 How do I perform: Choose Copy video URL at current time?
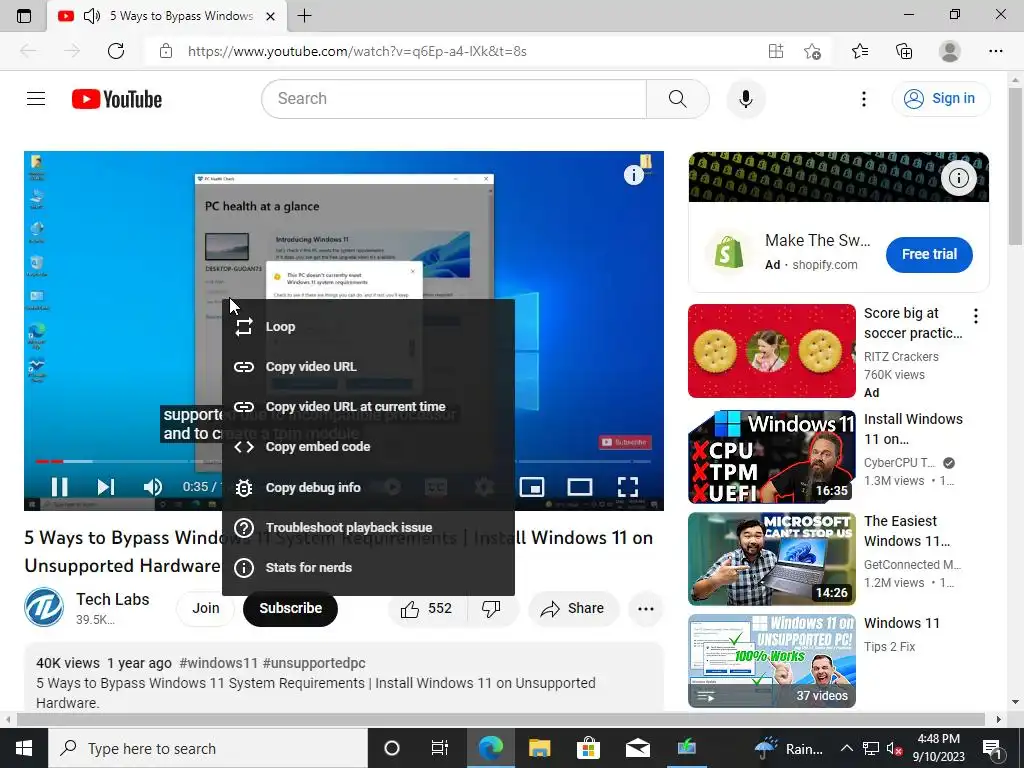coord(368,407)
